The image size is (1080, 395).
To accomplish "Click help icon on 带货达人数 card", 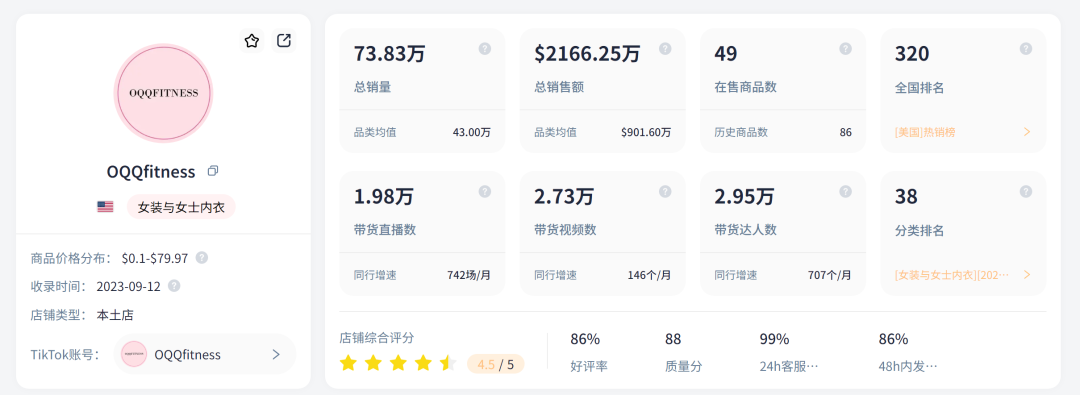I will [846, 191].
